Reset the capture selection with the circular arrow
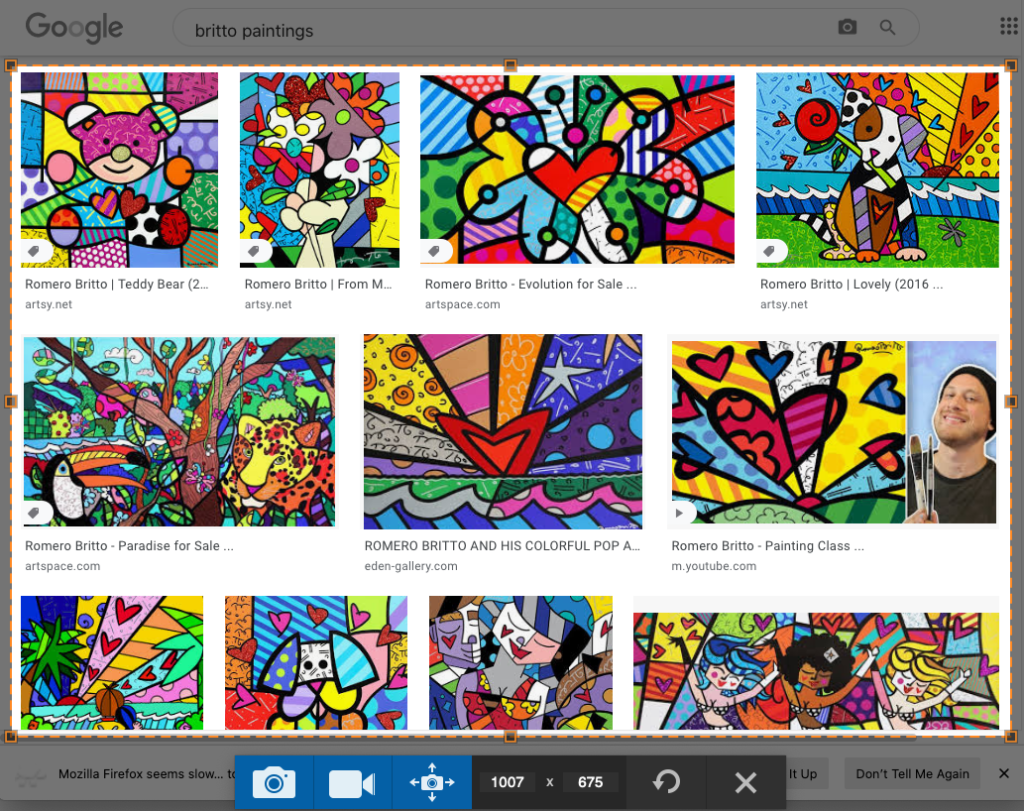The width and height of the screenshot is (1024, 811). [666, 782]
